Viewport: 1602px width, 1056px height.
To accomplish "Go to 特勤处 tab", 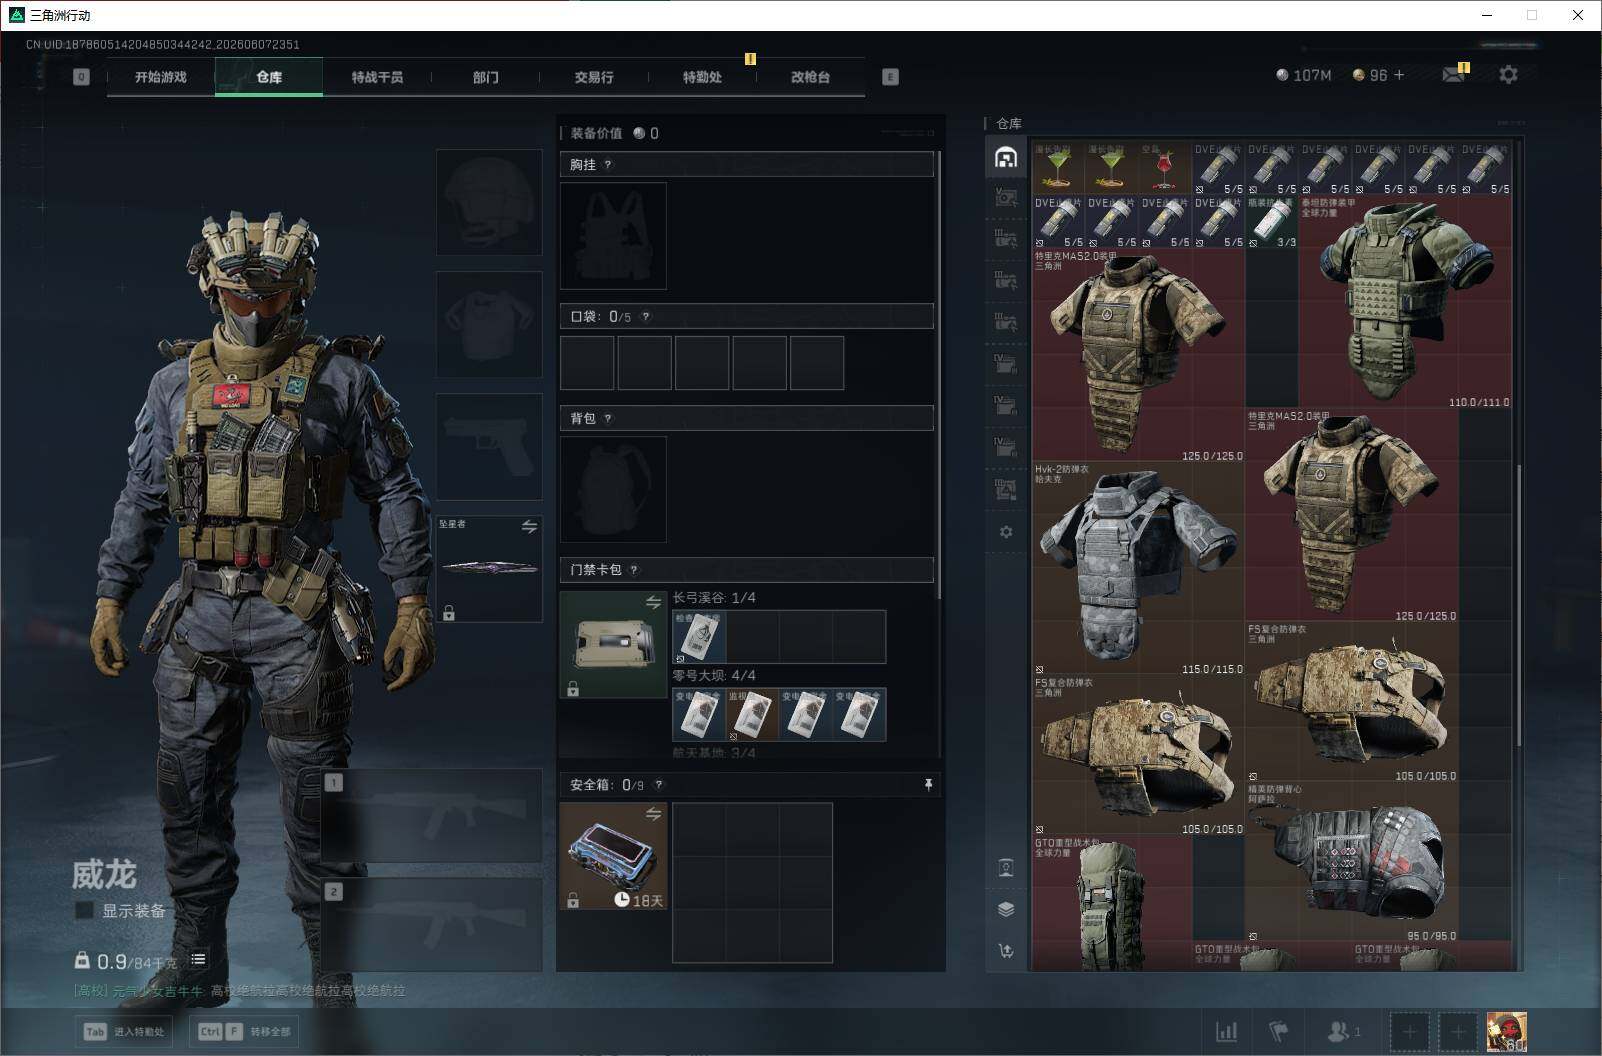I will point(702,77).
